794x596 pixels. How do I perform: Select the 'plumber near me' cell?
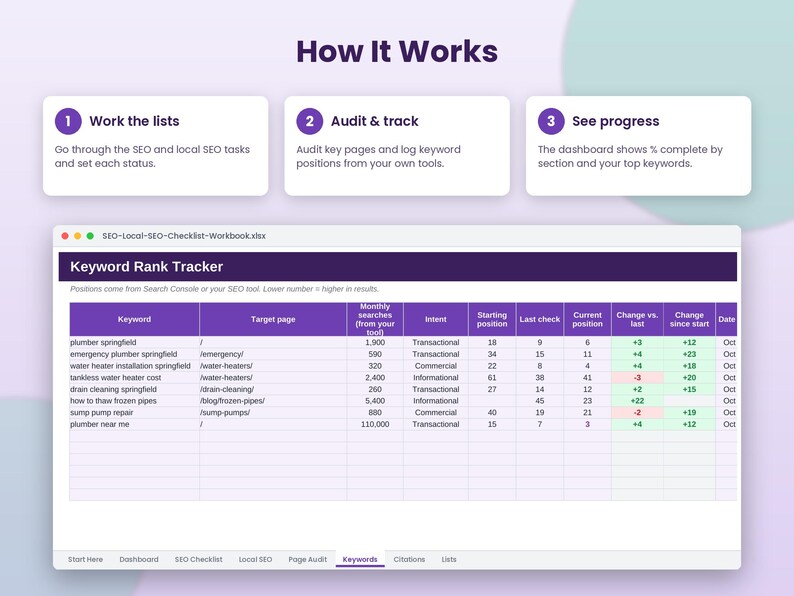[134, 424]
